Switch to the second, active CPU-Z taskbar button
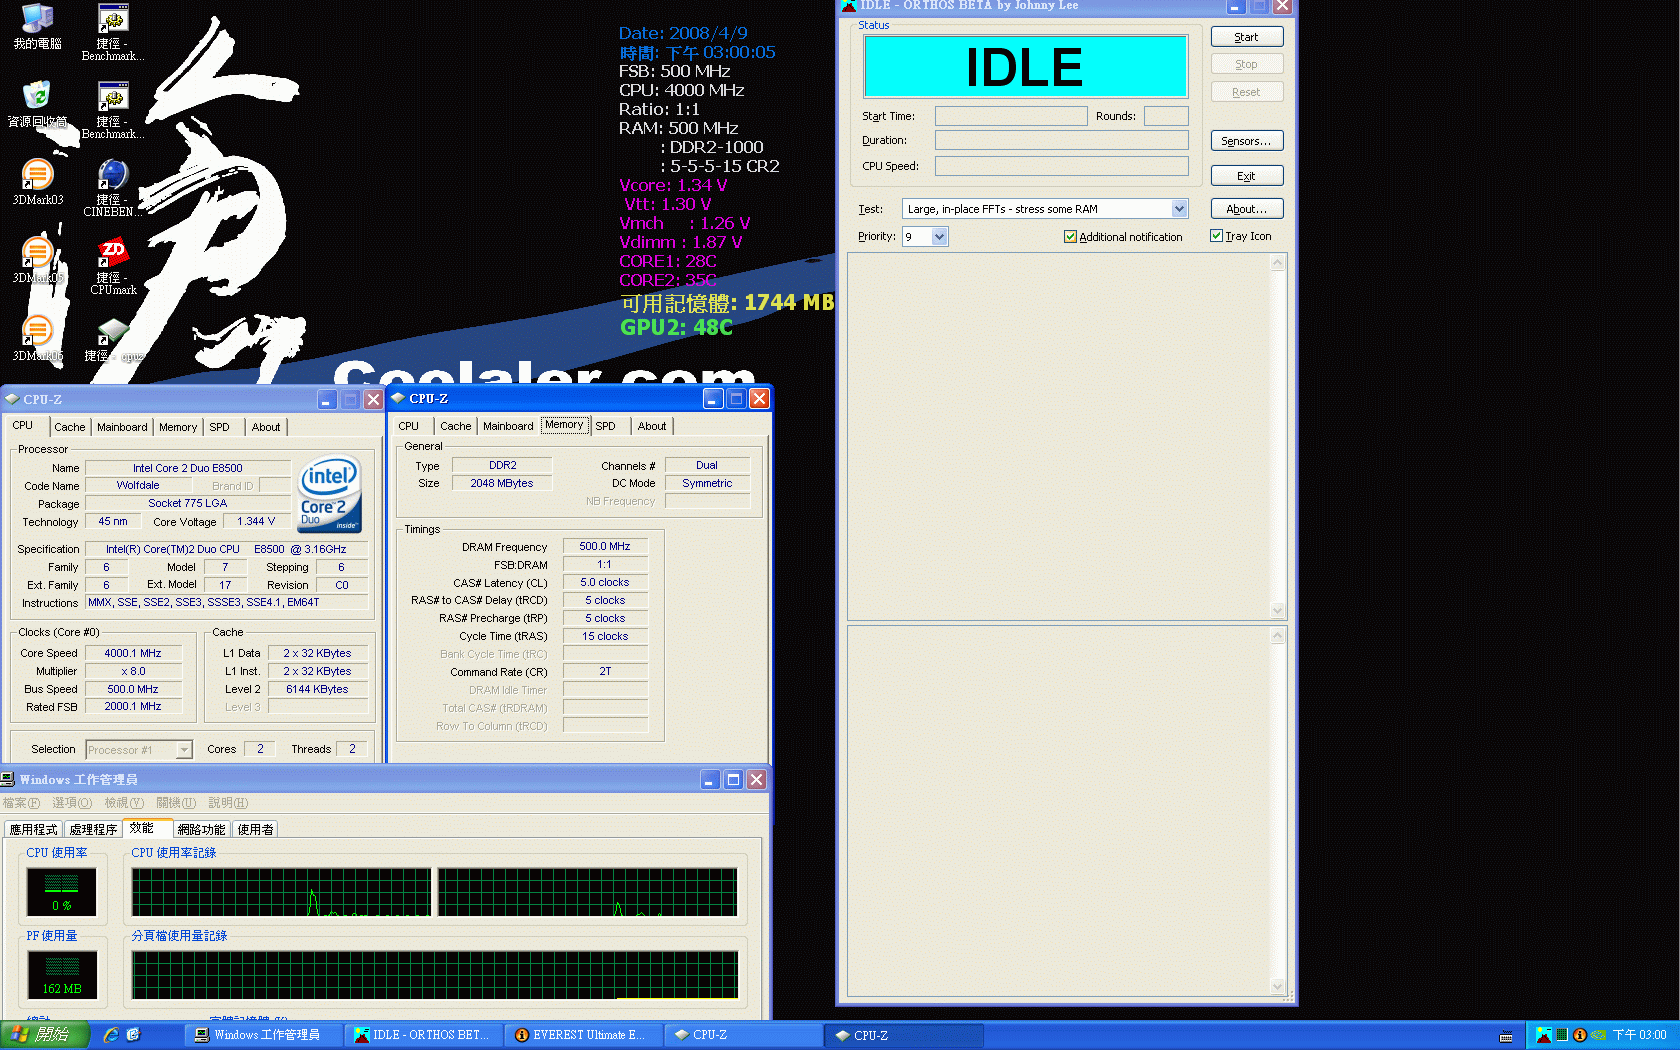The image size is (1680, 1050). [x=905, y=1035]
